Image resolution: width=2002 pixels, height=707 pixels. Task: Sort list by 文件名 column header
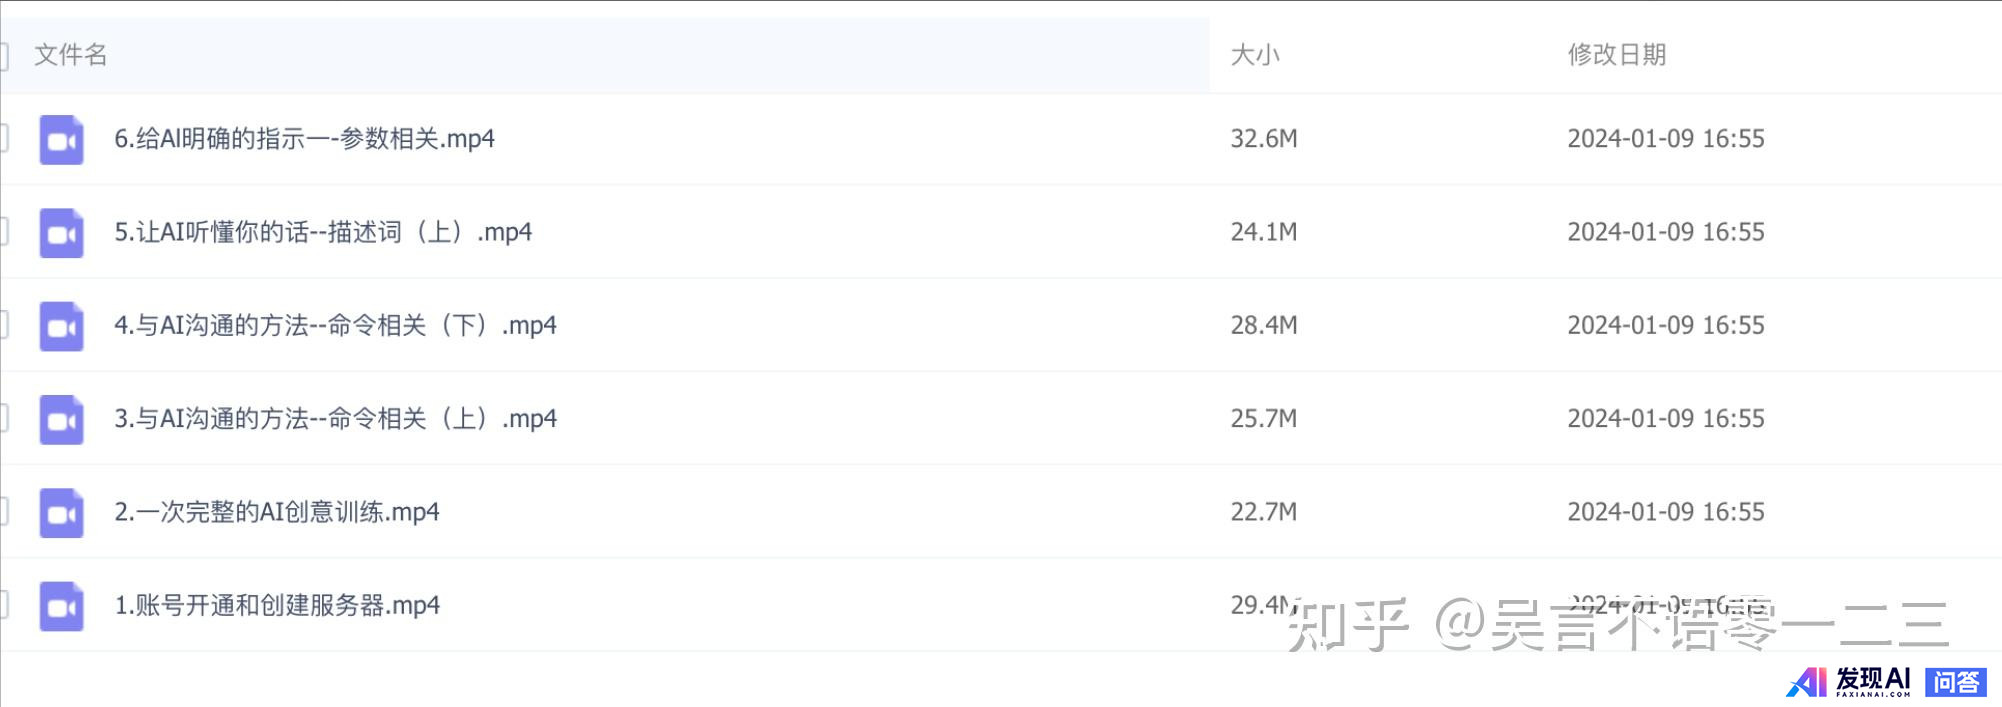[x=70, y=55]
